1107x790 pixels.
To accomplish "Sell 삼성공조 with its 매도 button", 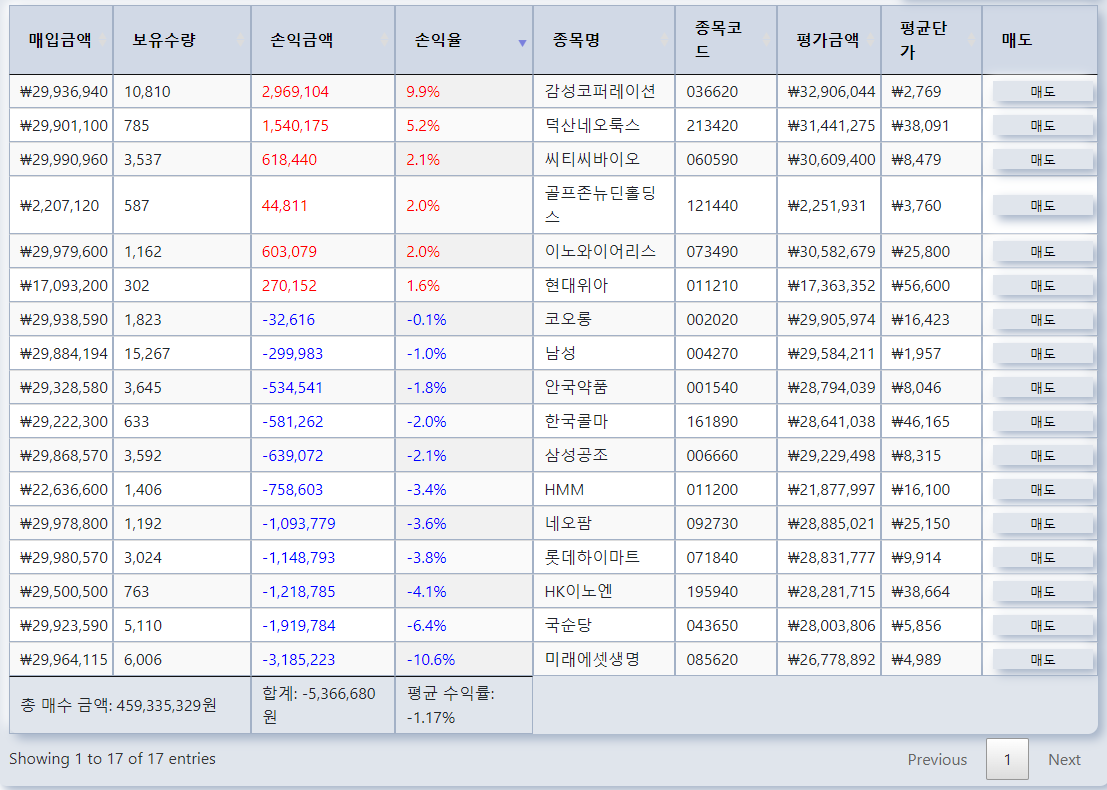I will coord(1043,455).
